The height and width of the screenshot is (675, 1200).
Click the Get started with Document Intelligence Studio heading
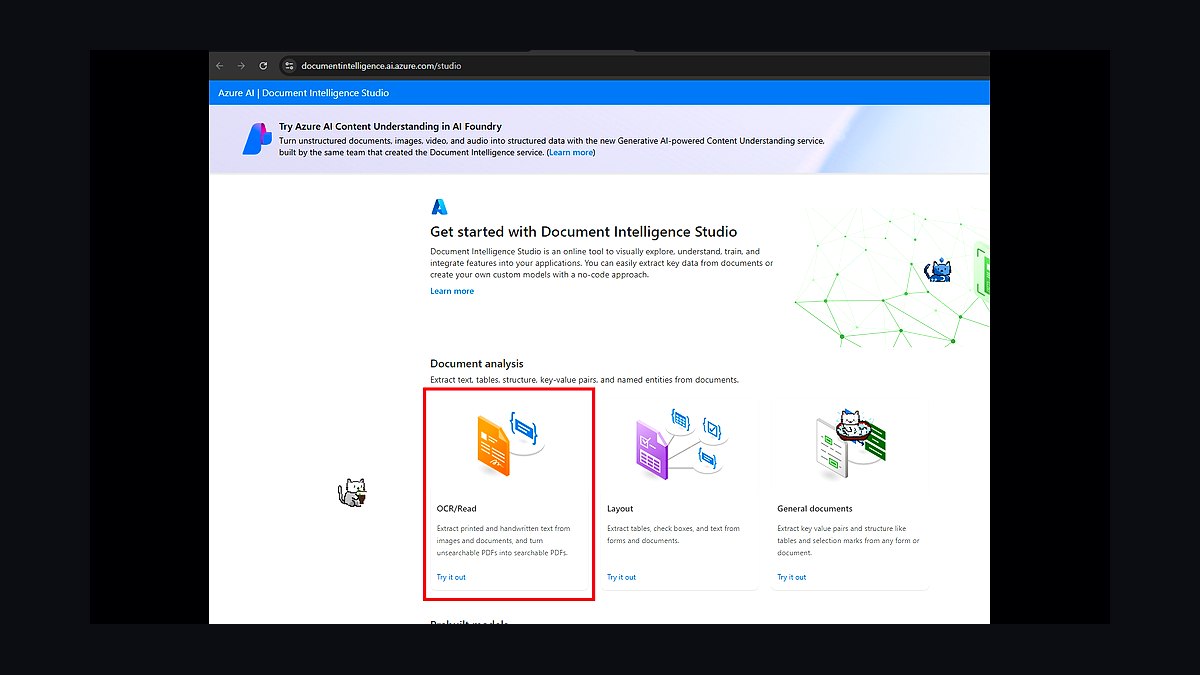coord(584,232)
